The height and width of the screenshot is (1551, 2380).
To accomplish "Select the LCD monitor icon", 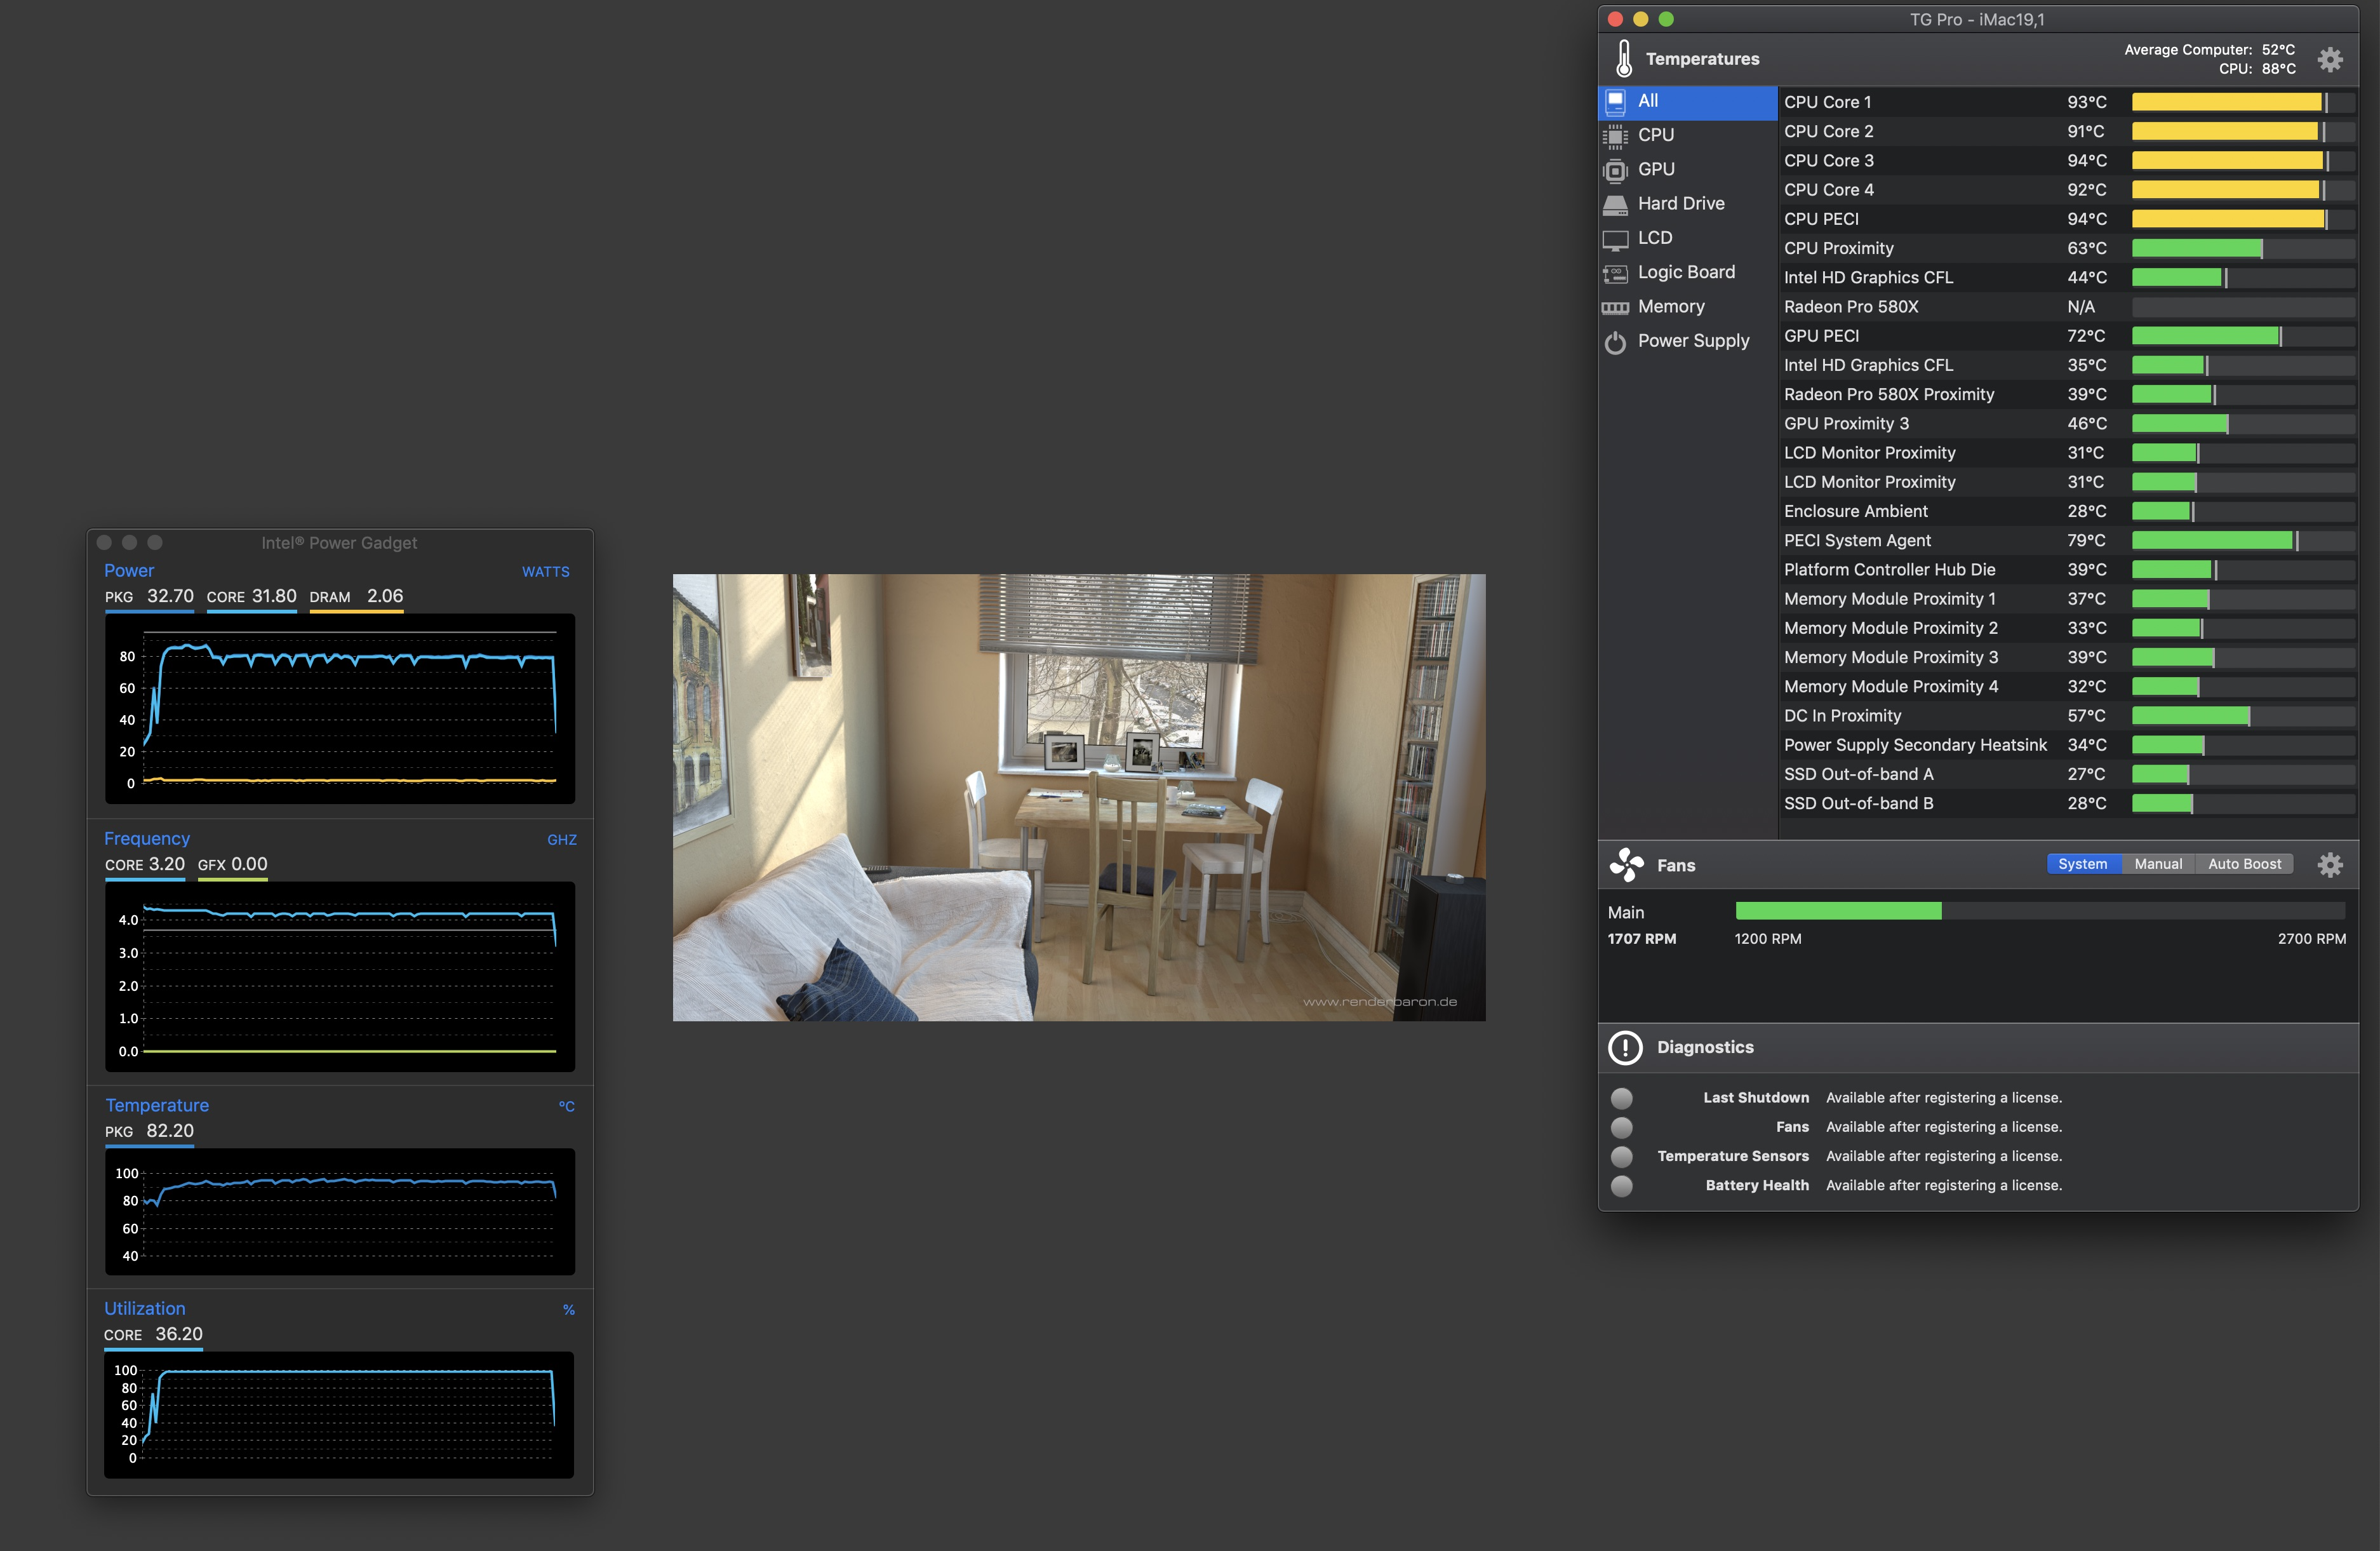I will pos(1615,239).
